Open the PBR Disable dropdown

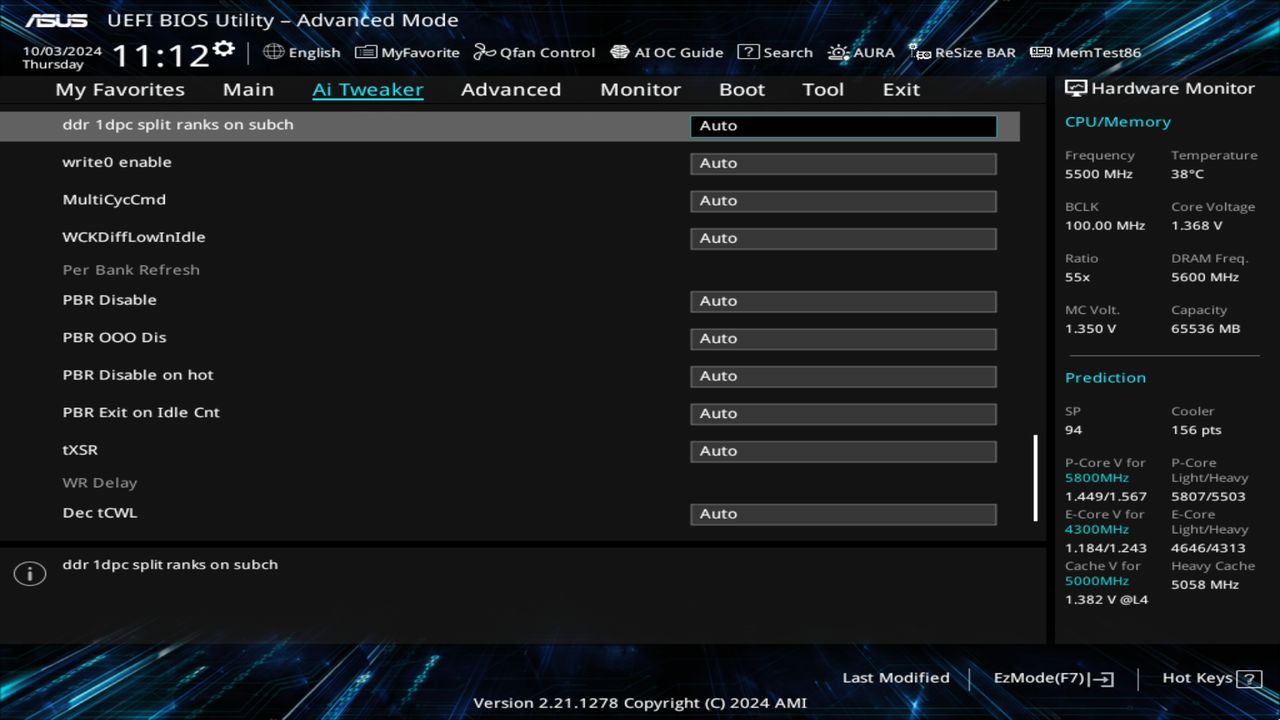click(843, 300)
